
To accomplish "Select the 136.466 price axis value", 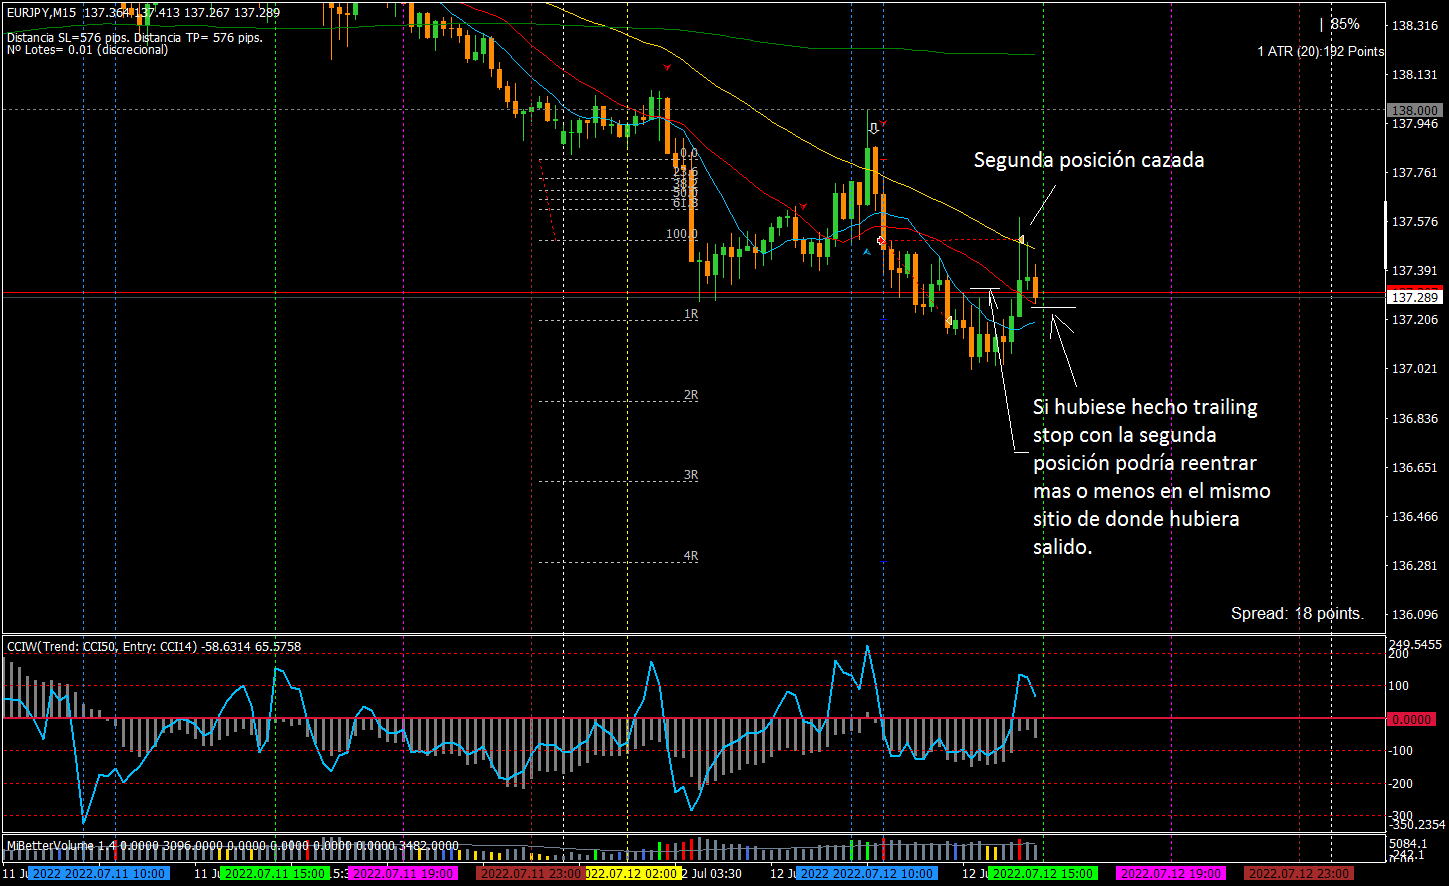I will click(1415, 516).
